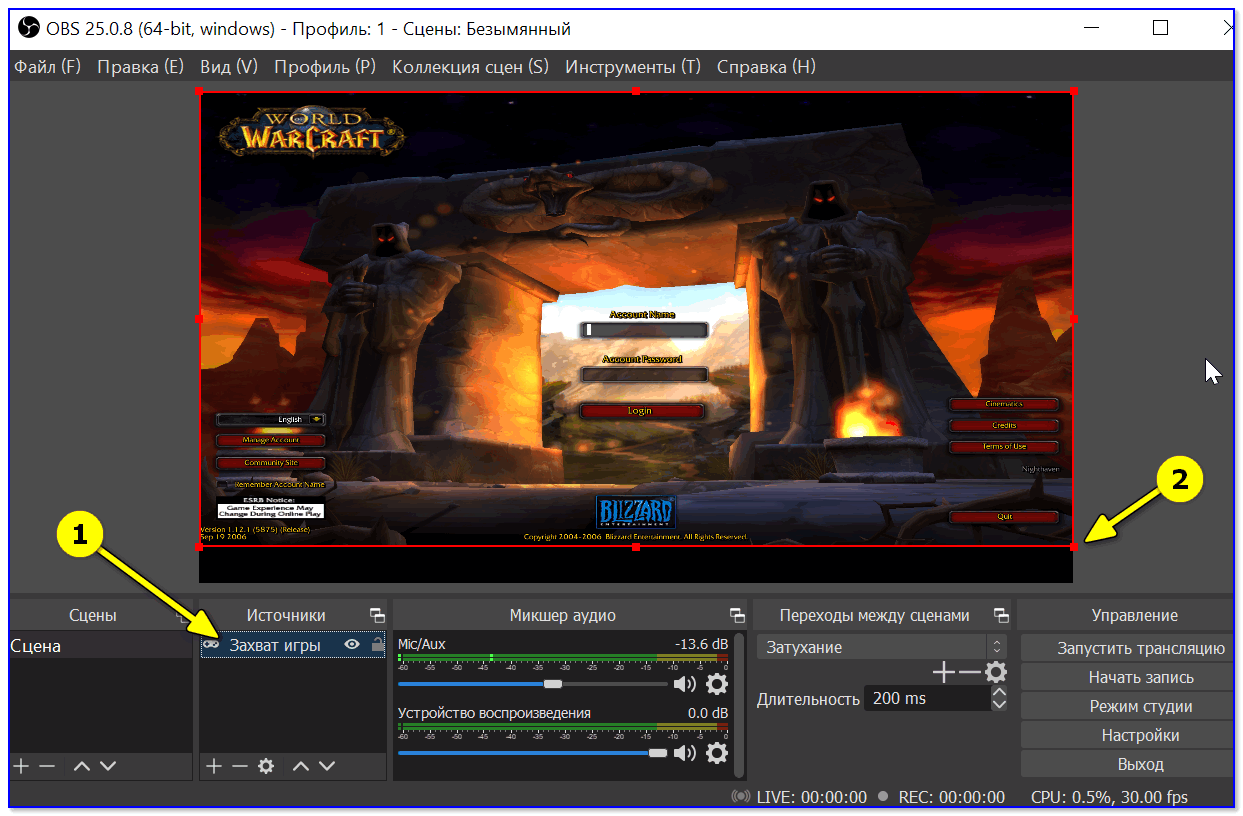Click the audio mixer vertical scrollbar
The image size is (1243, 816).
pyautogui.click(x=740, y=704)
